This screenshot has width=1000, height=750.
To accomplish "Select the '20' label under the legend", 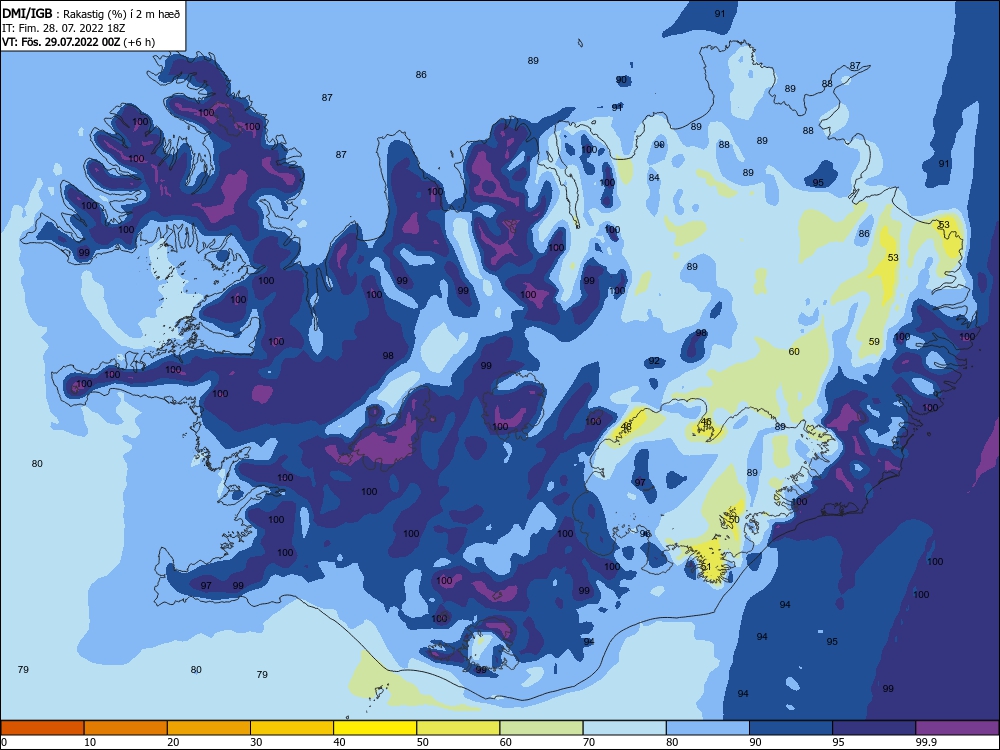I will click(173, 742).
